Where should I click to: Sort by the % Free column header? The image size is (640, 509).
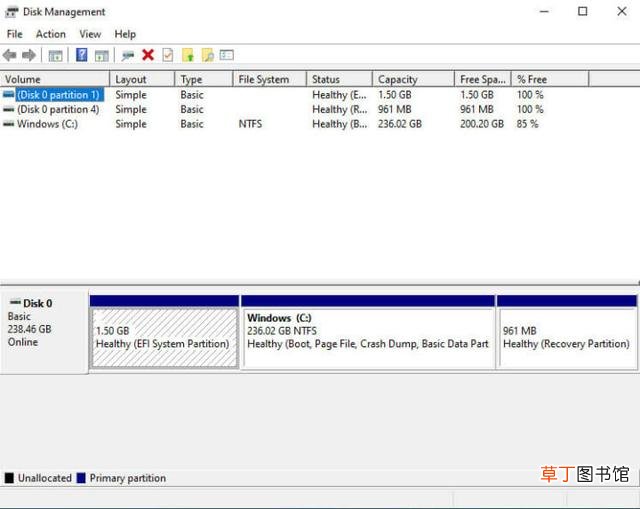(x=550, y=79)
